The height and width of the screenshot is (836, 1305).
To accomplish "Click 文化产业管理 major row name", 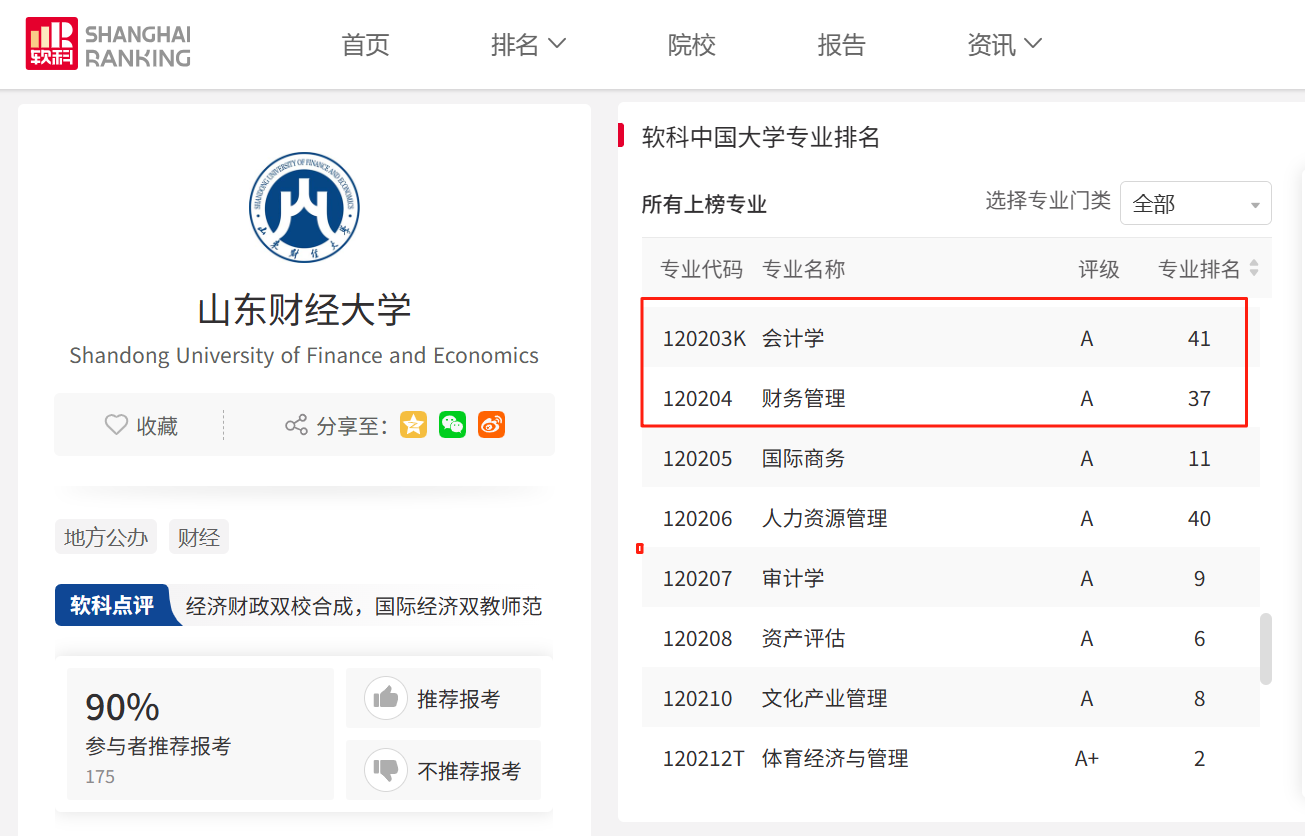I will pos(825,698).
